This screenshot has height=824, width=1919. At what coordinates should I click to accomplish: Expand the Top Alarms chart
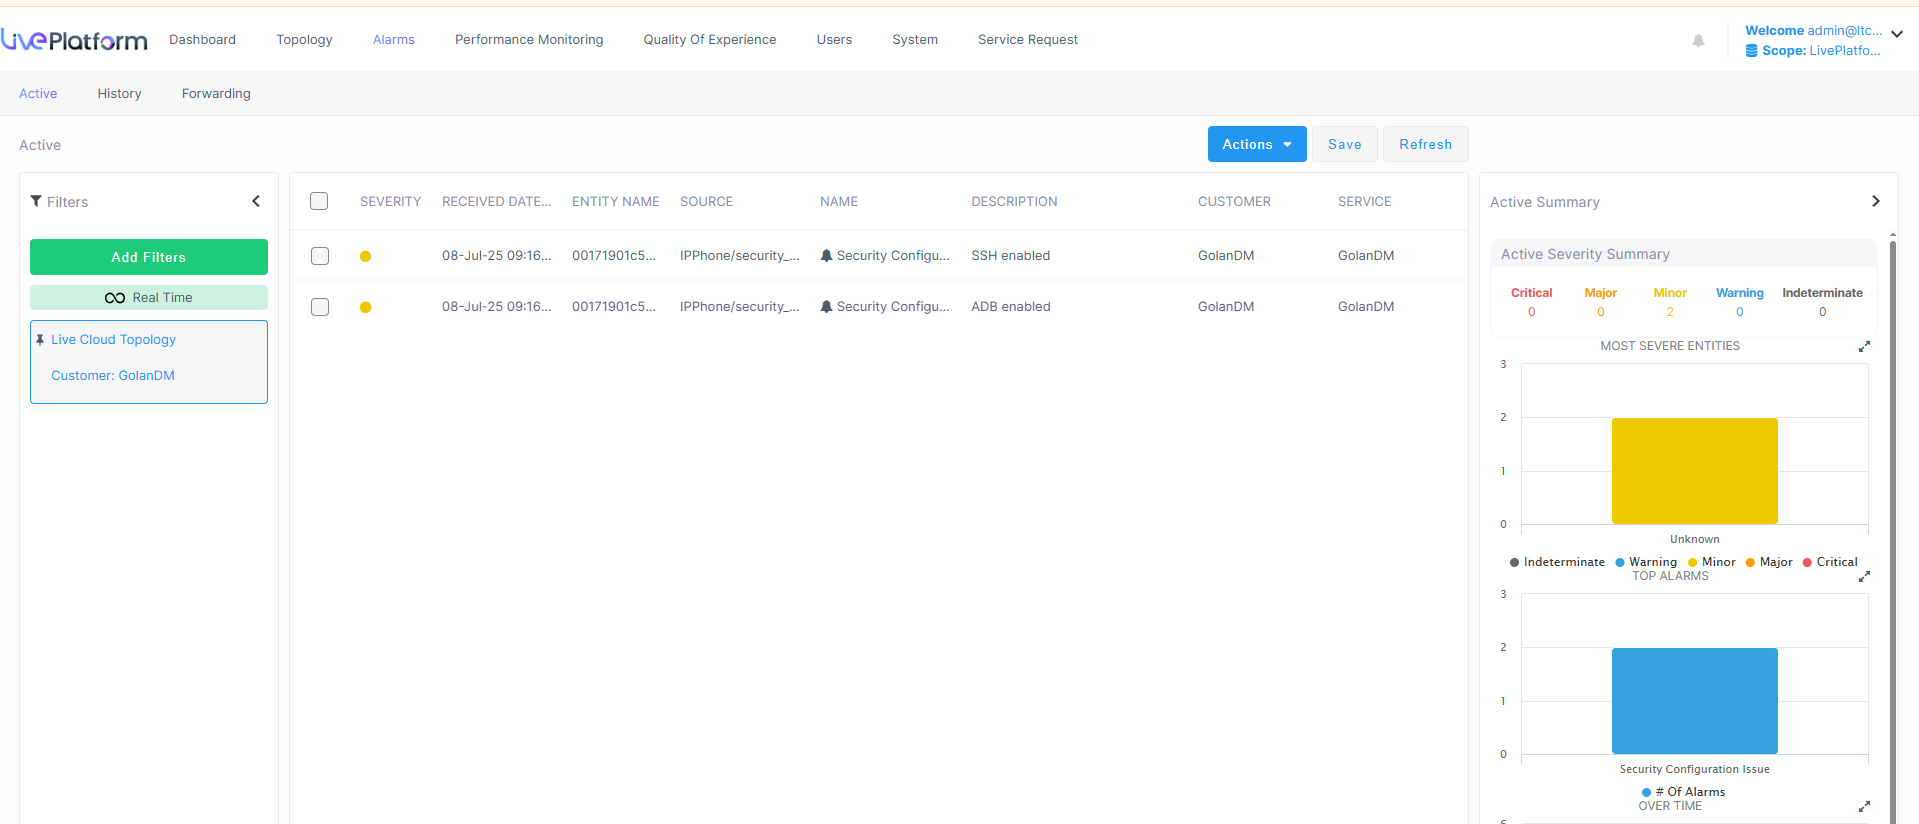click(x=1864, y=577)
